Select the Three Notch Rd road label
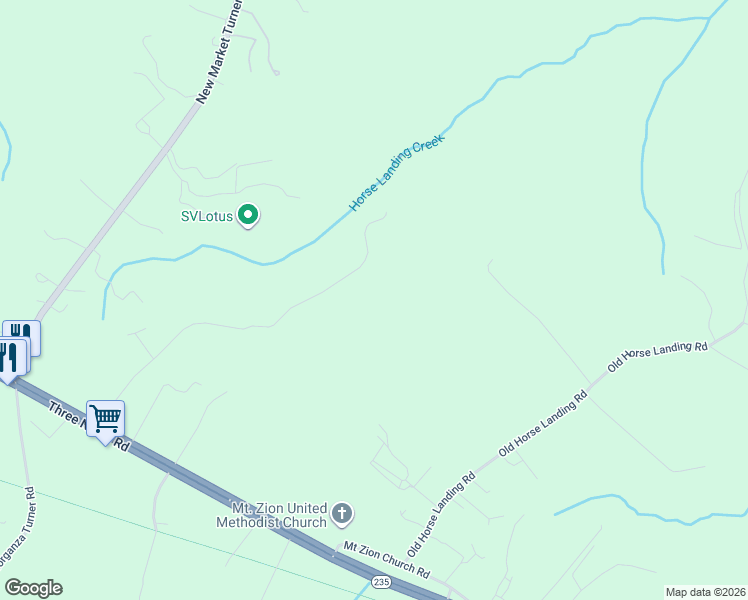 point(89,426)
